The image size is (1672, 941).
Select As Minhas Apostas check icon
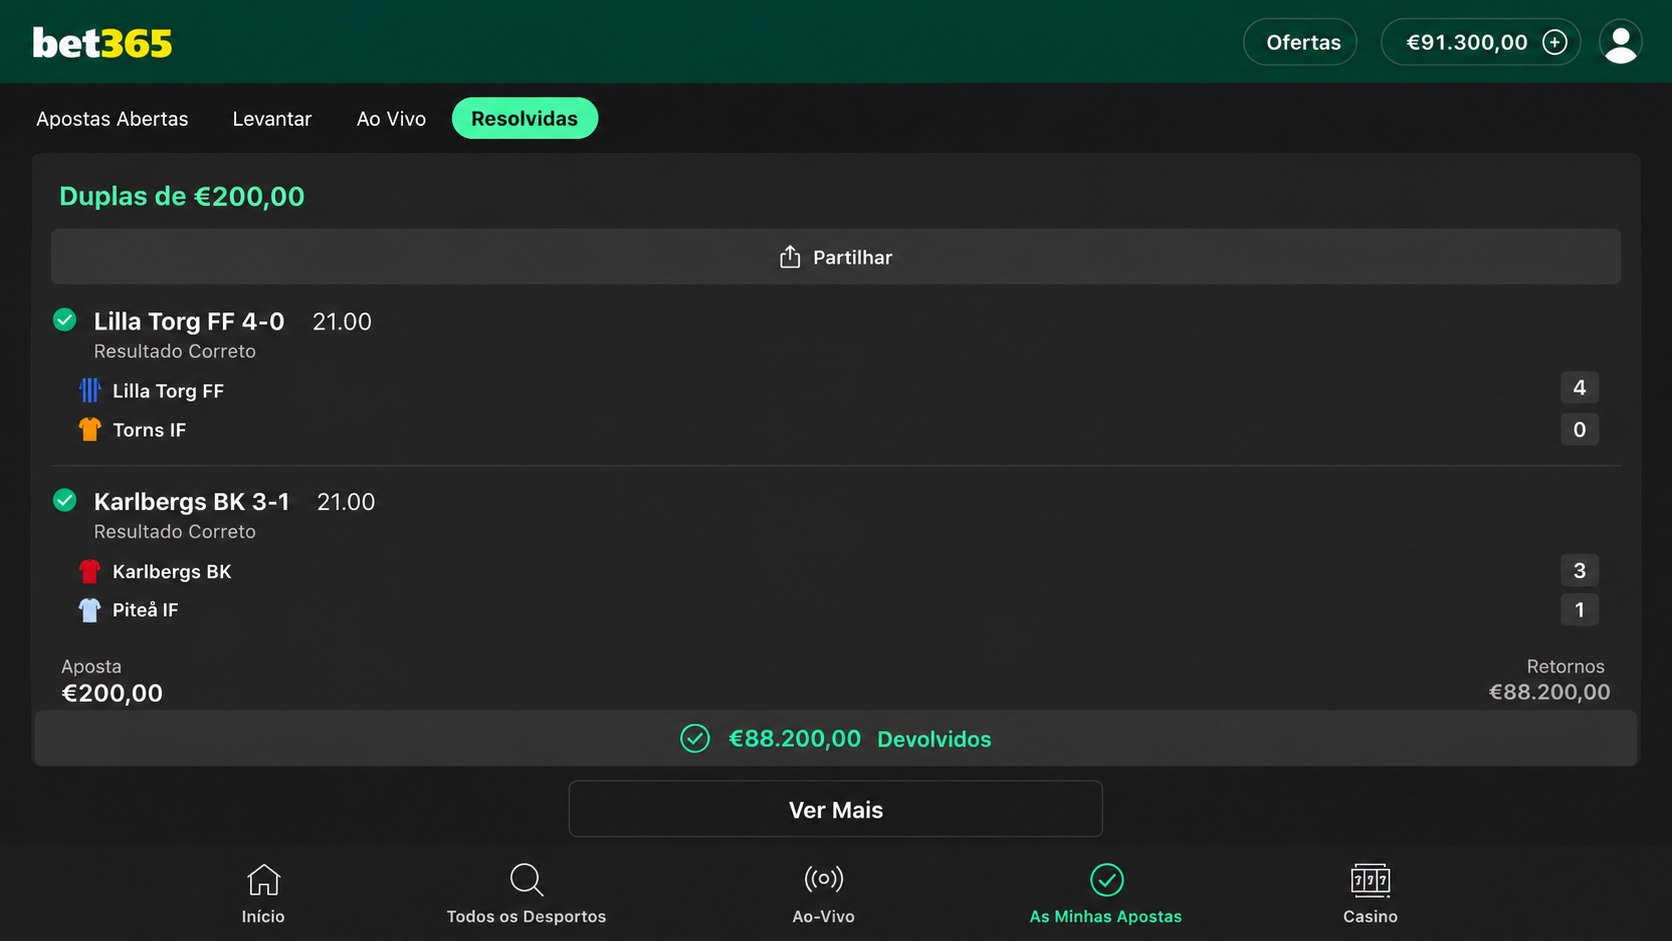coord(1106,880)
